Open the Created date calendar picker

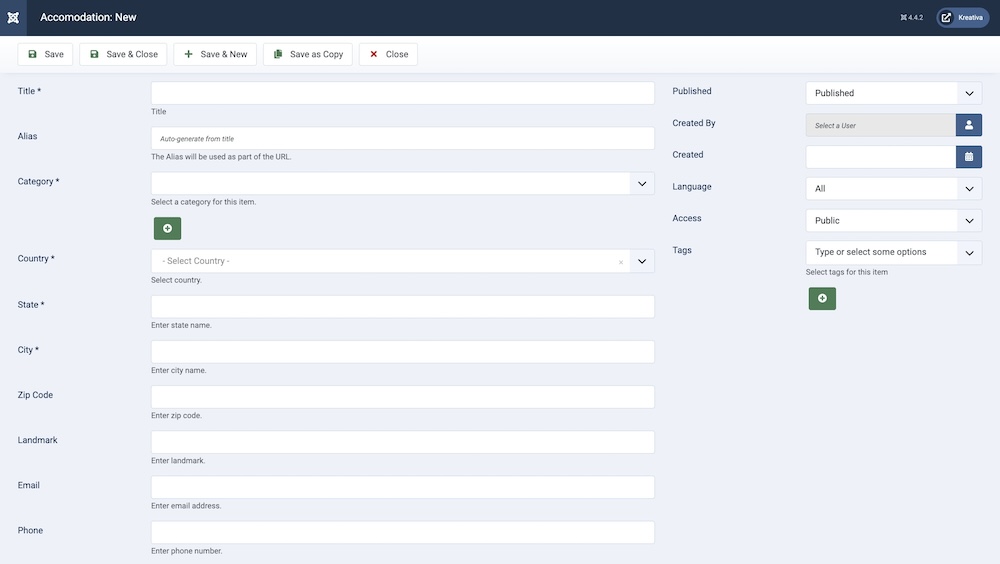(x=968, y=157)
